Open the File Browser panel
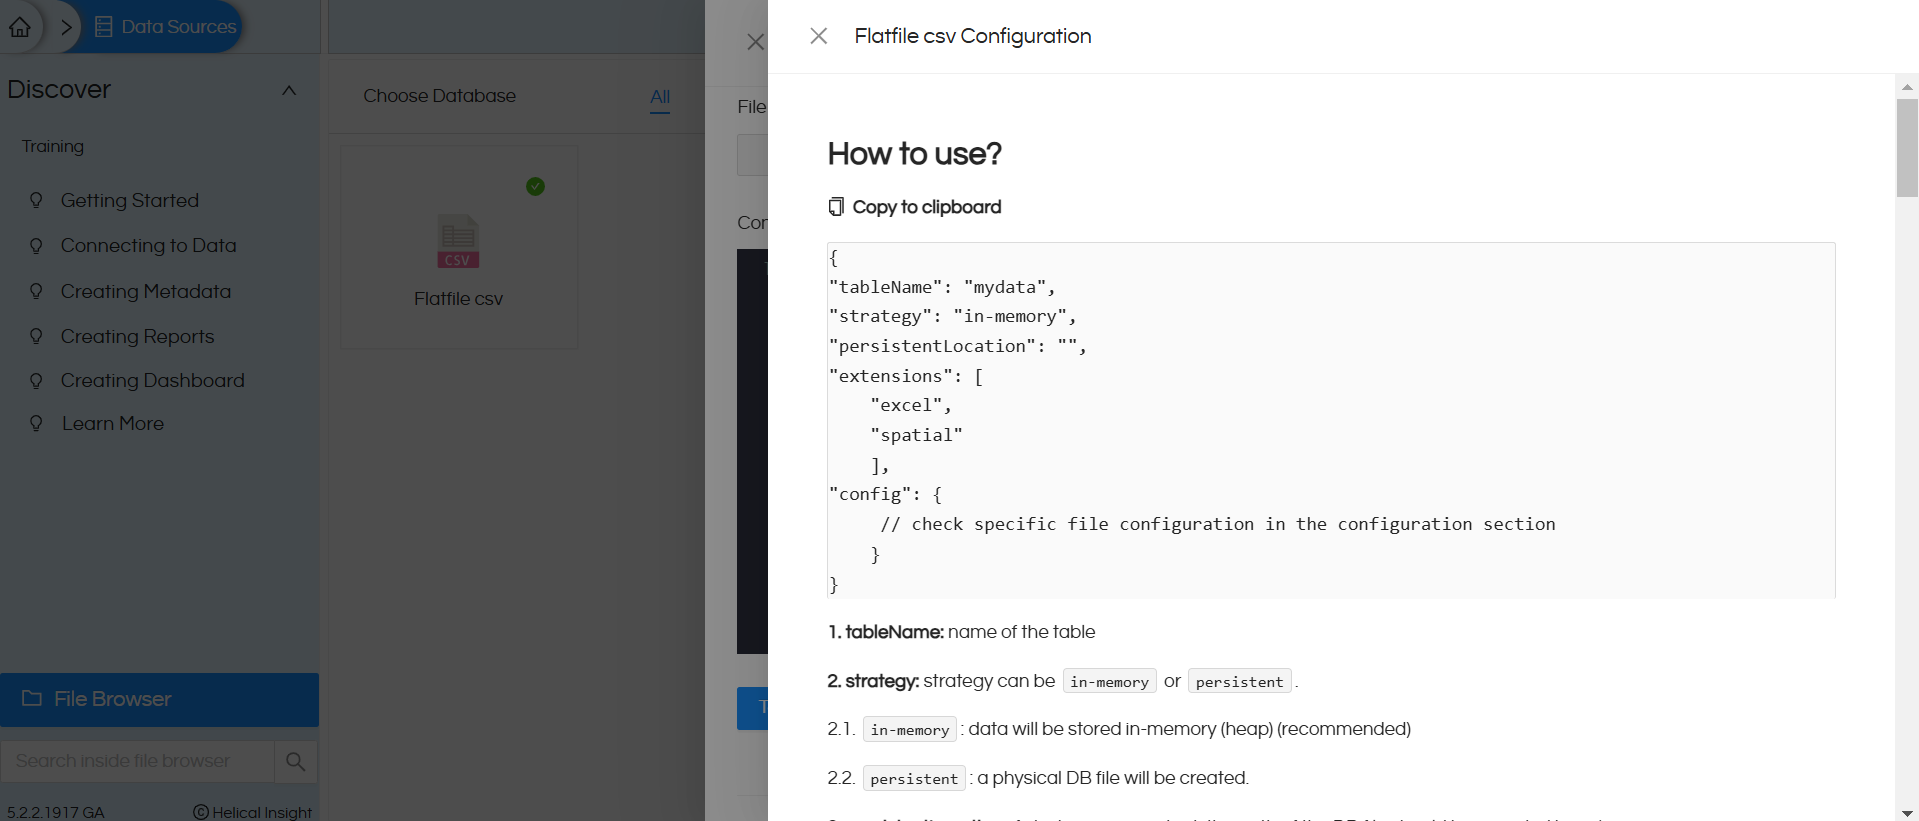 [x=159, y=699]
